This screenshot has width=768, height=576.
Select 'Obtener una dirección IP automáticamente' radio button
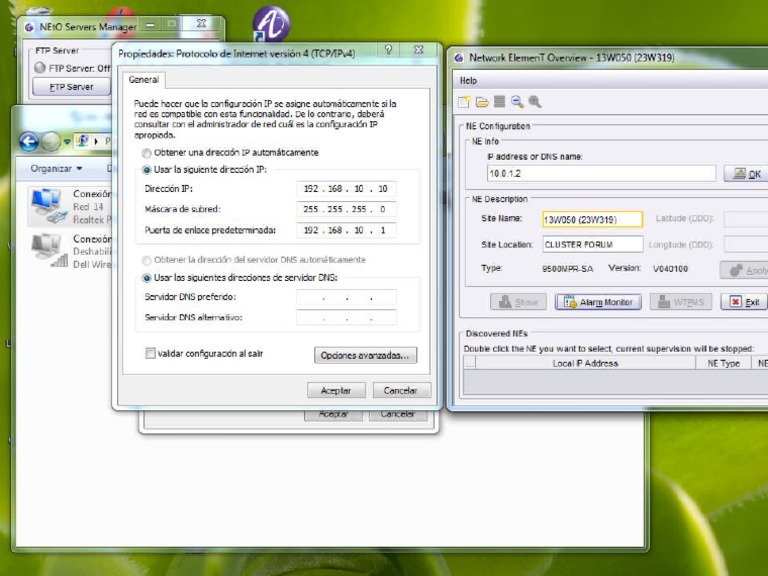point(147,153)
